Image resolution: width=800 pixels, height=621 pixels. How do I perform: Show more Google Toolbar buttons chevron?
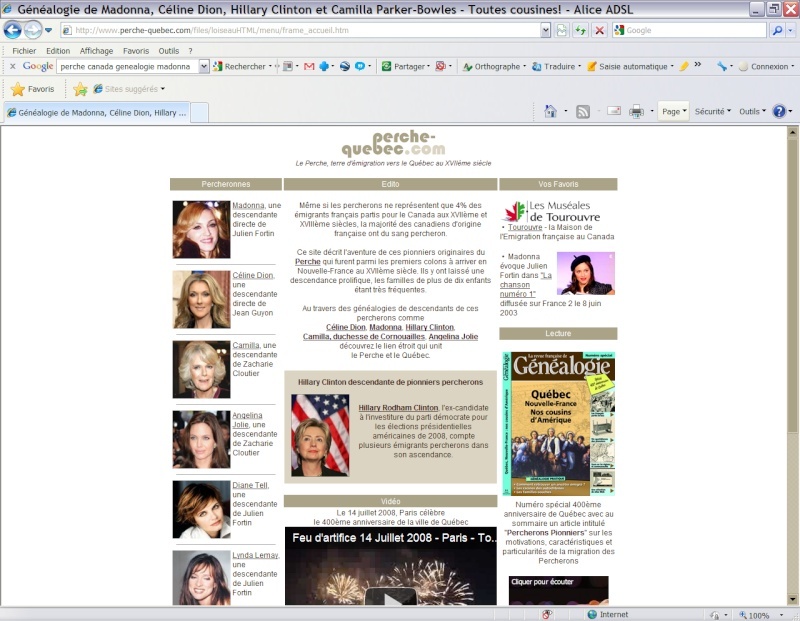(x=697, y=65)
